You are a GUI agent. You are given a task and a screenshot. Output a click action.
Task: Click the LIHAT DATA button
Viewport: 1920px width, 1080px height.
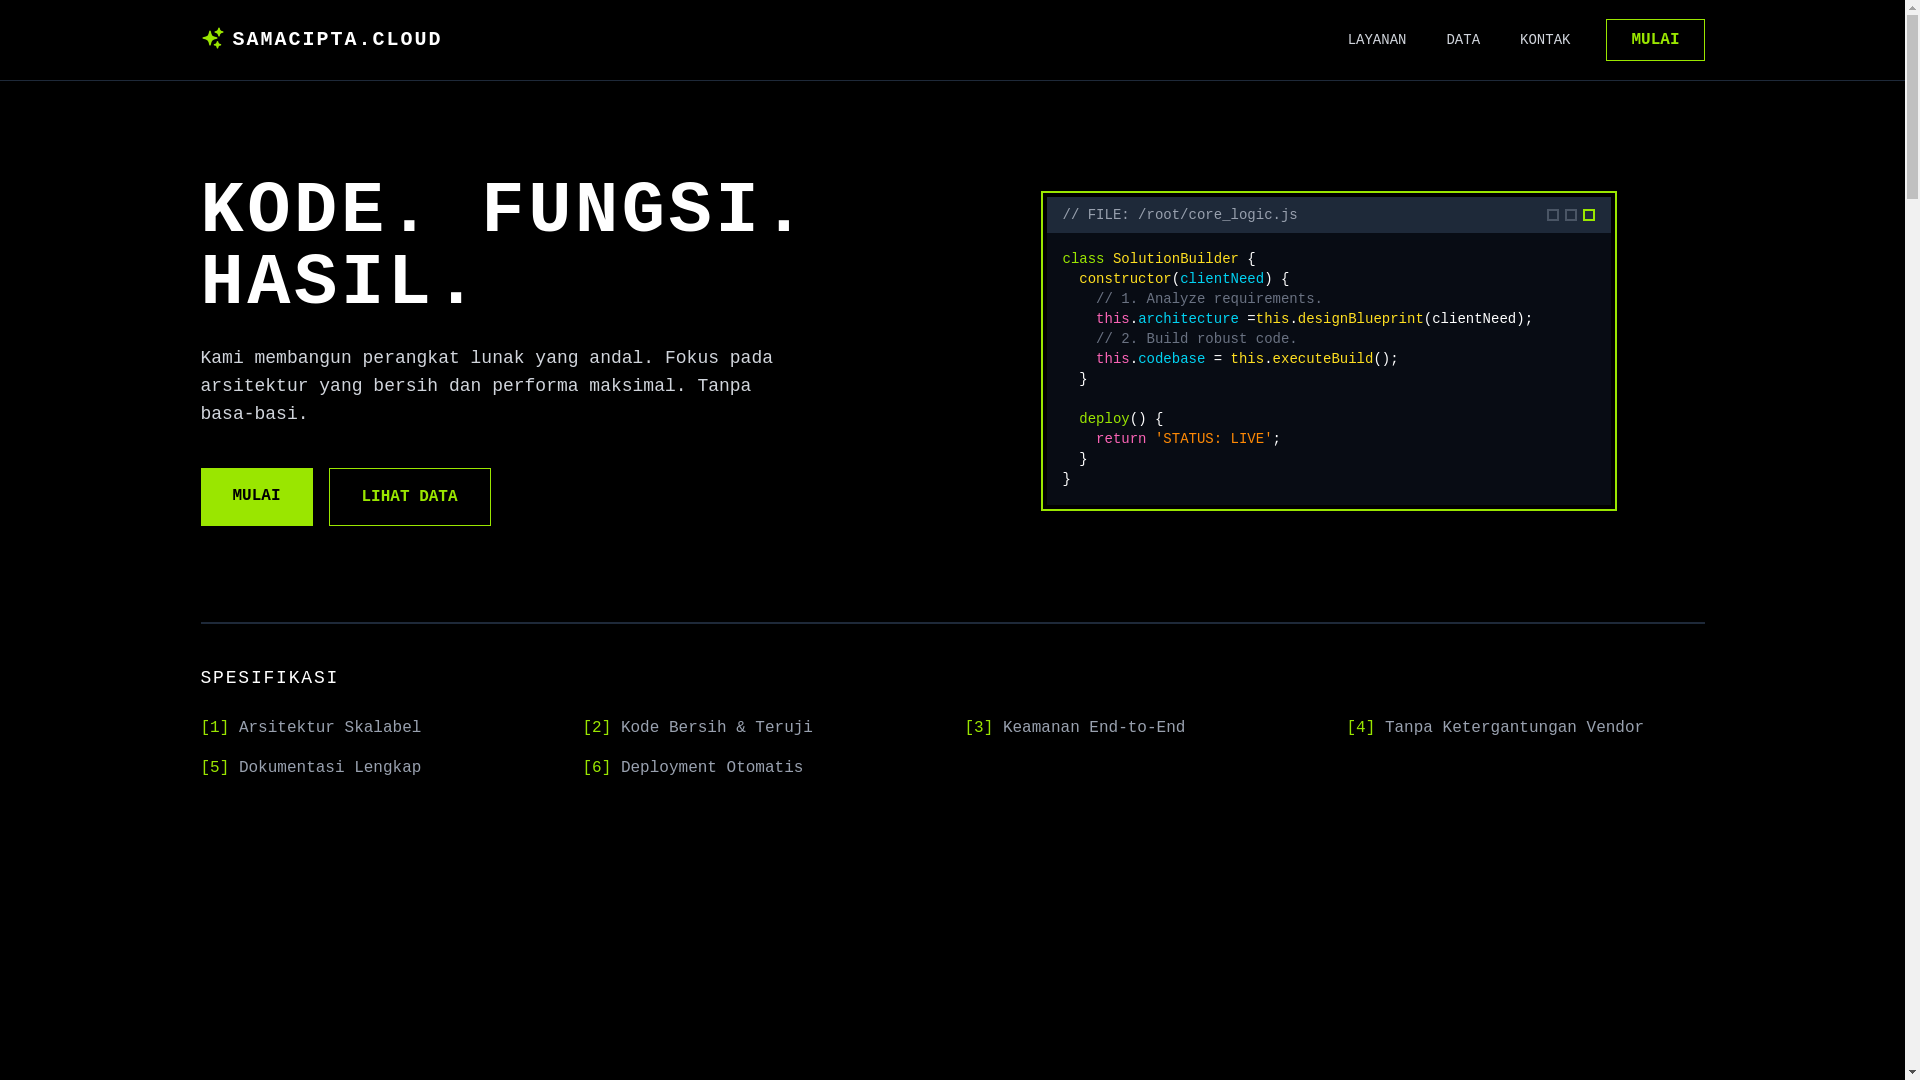pyautogui.click(x=409, y=496)
